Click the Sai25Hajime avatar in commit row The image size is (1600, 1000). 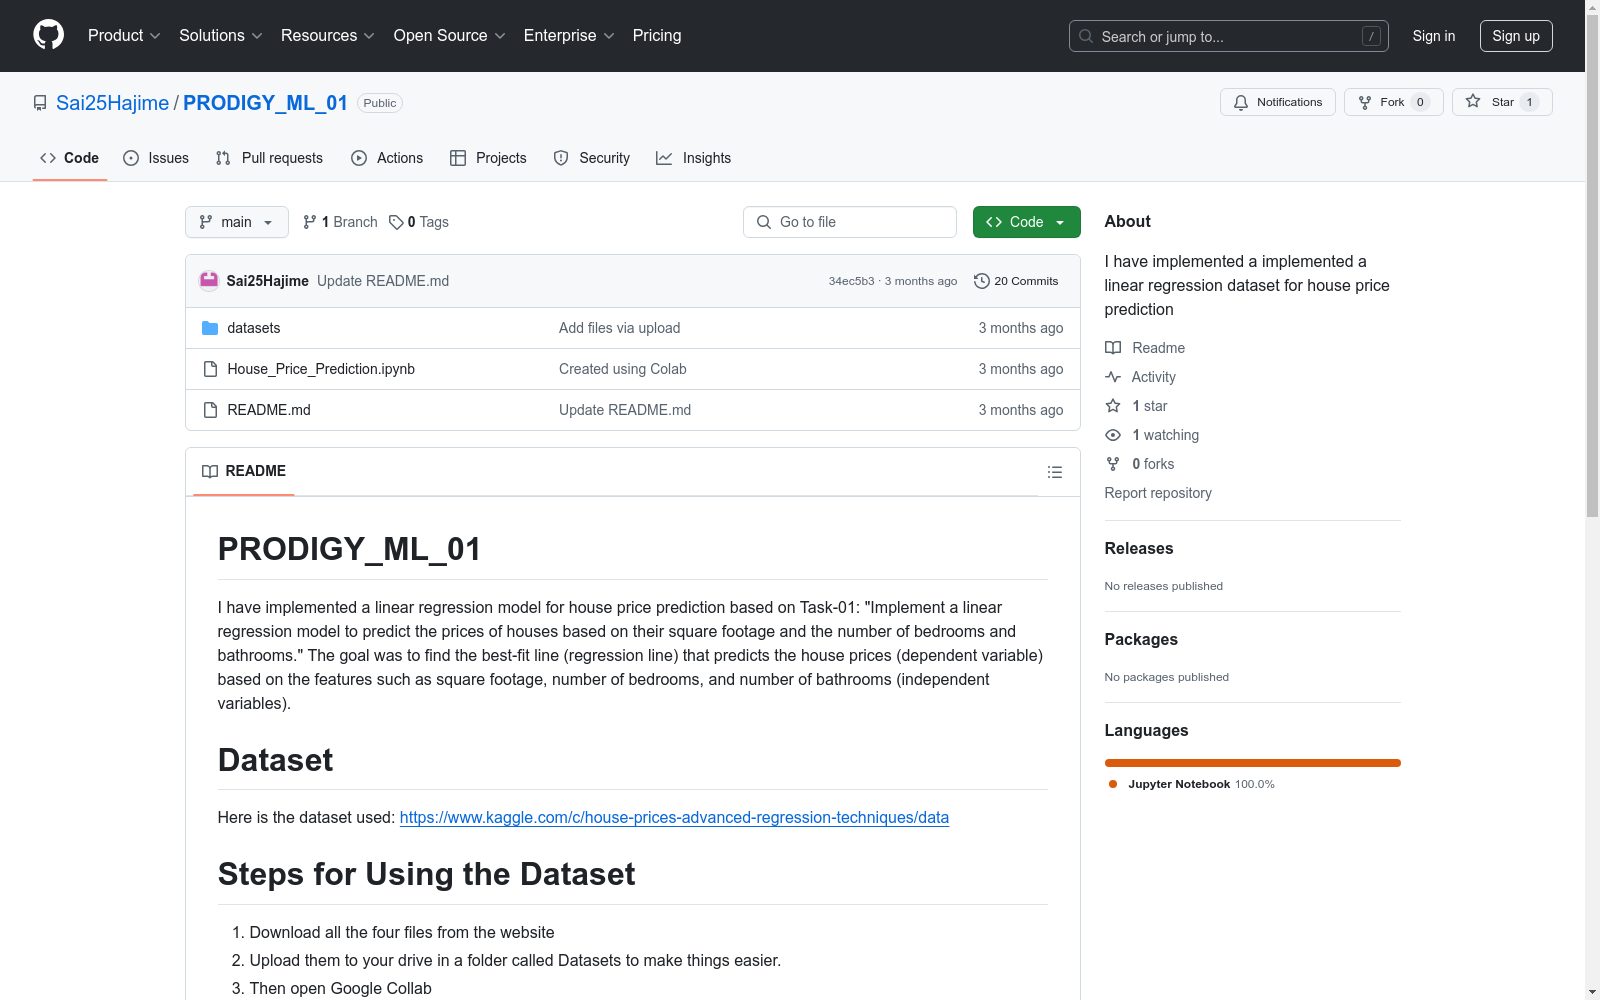coord(209,281)
